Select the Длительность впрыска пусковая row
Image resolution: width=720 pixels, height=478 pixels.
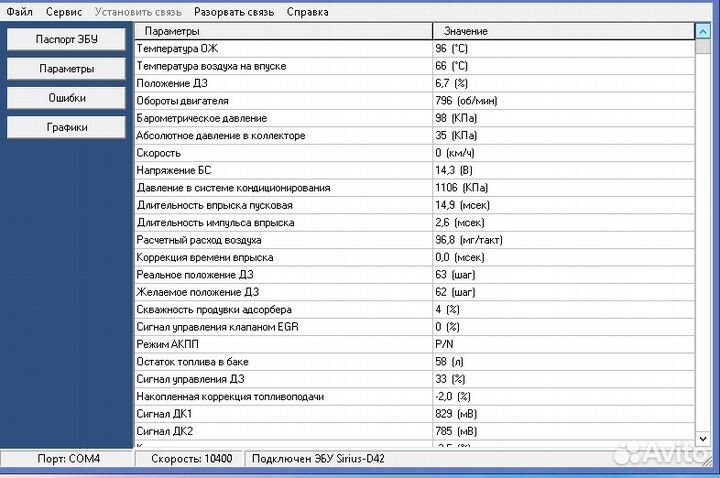(415, 205)
